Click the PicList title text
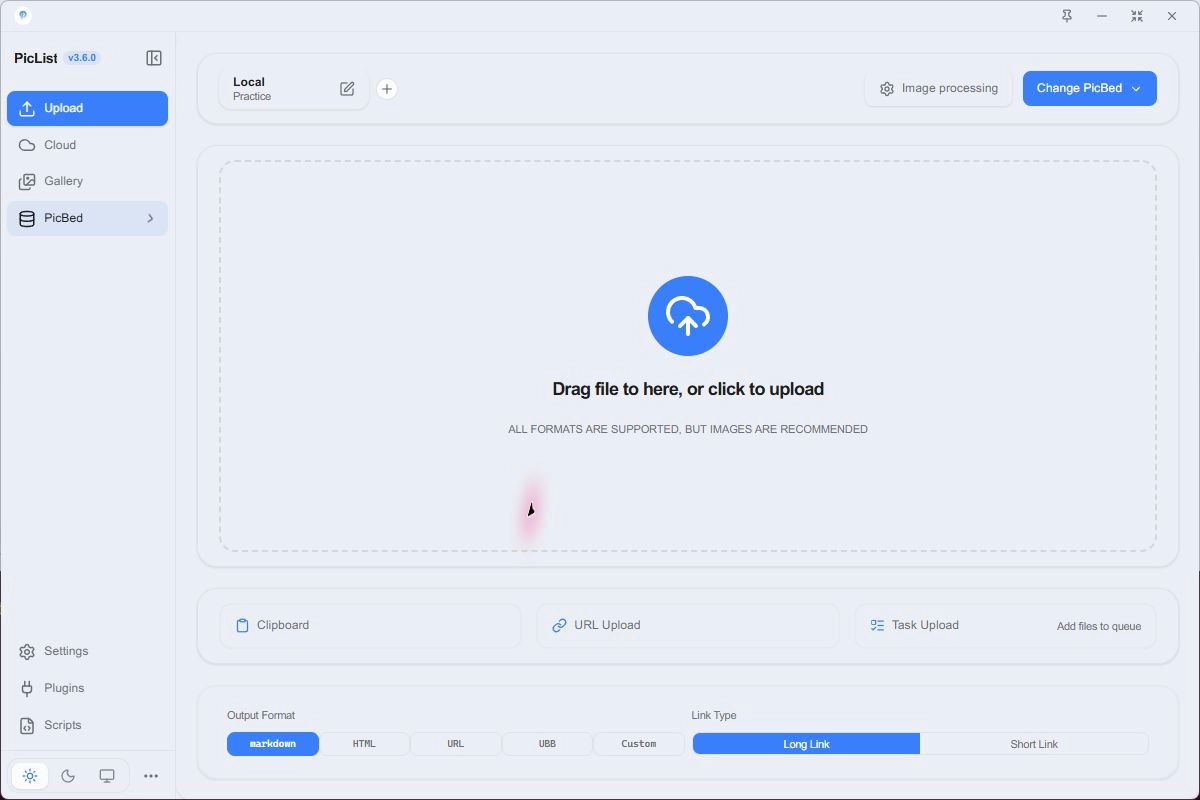This screenshot has width=1200, height=800. pos(36,58)
